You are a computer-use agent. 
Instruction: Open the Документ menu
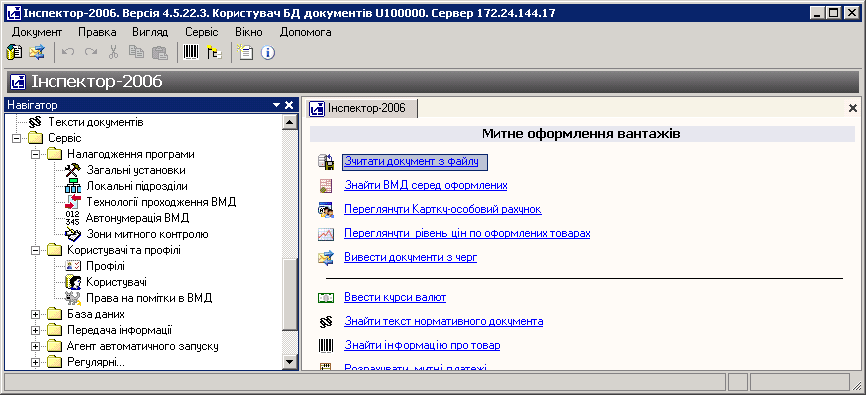pyautogui.click(x=37, y=32)
